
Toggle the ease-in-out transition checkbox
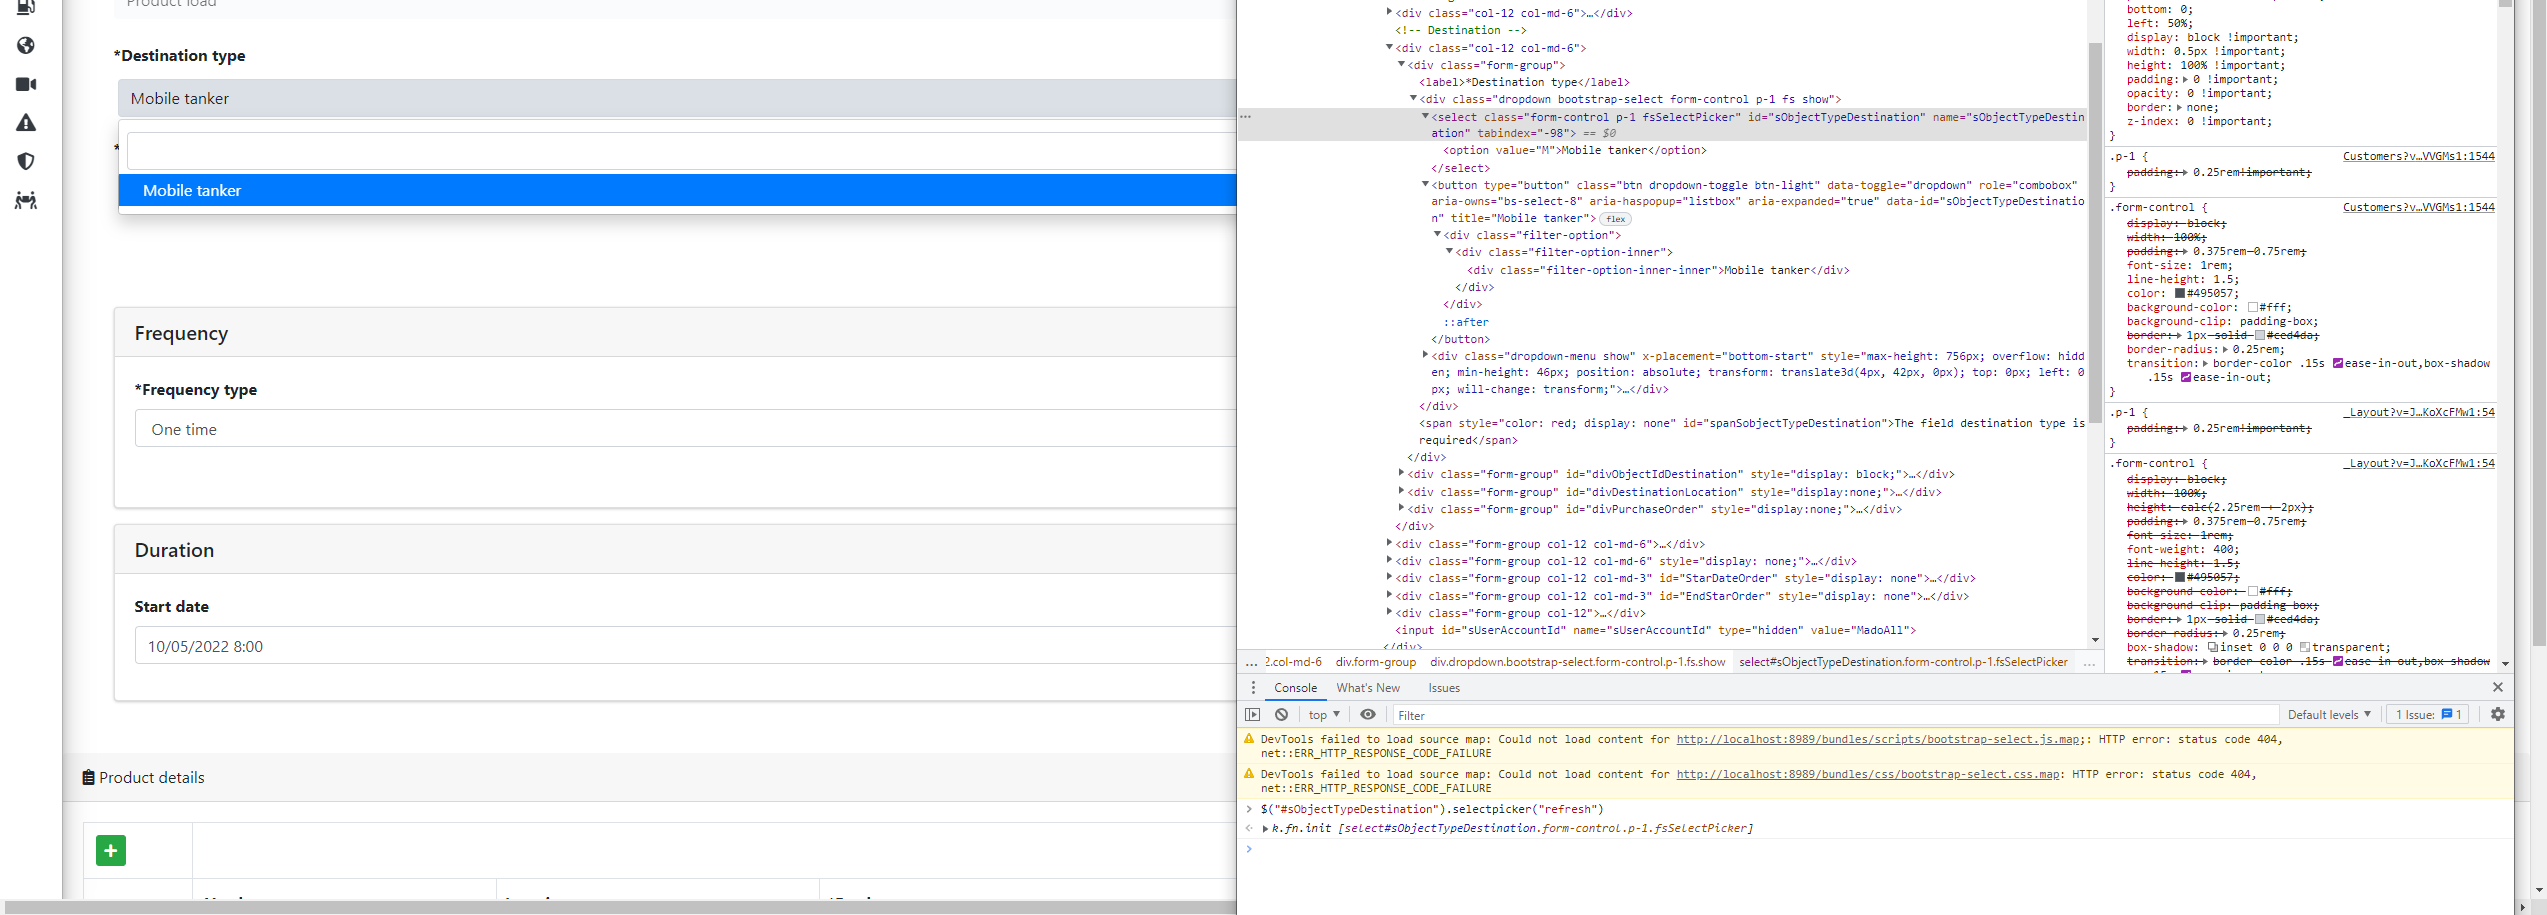[x=2337, y=363]
